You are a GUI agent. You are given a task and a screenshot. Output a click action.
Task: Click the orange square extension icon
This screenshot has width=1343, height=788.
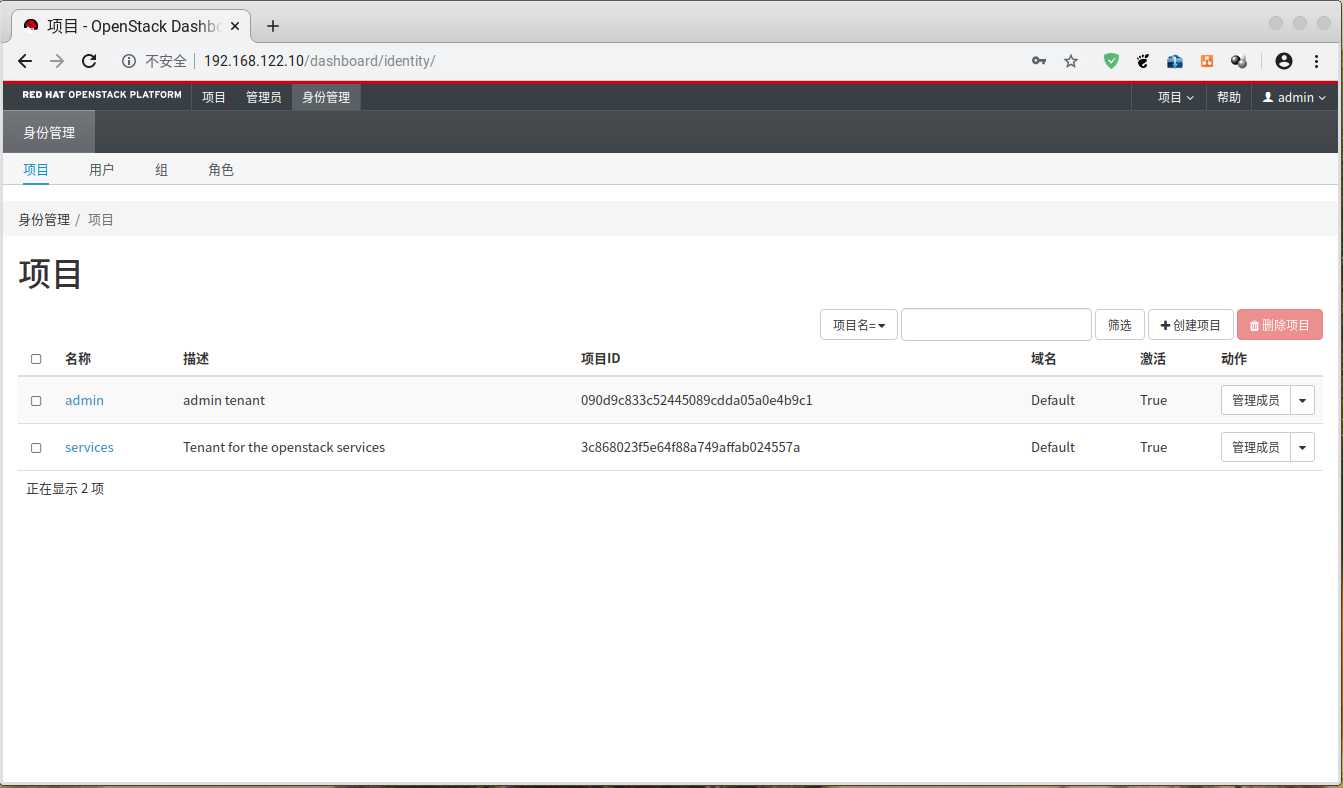point(1207,61)
